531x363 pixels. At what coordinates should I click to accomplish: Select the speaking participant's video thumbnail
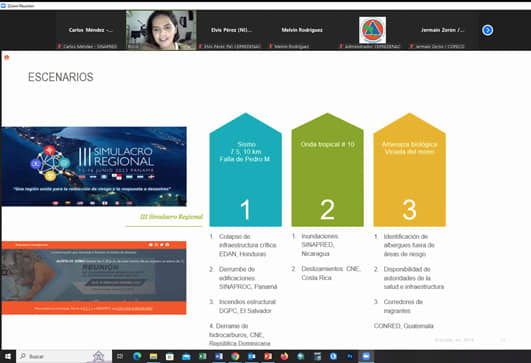pos(161,30)
